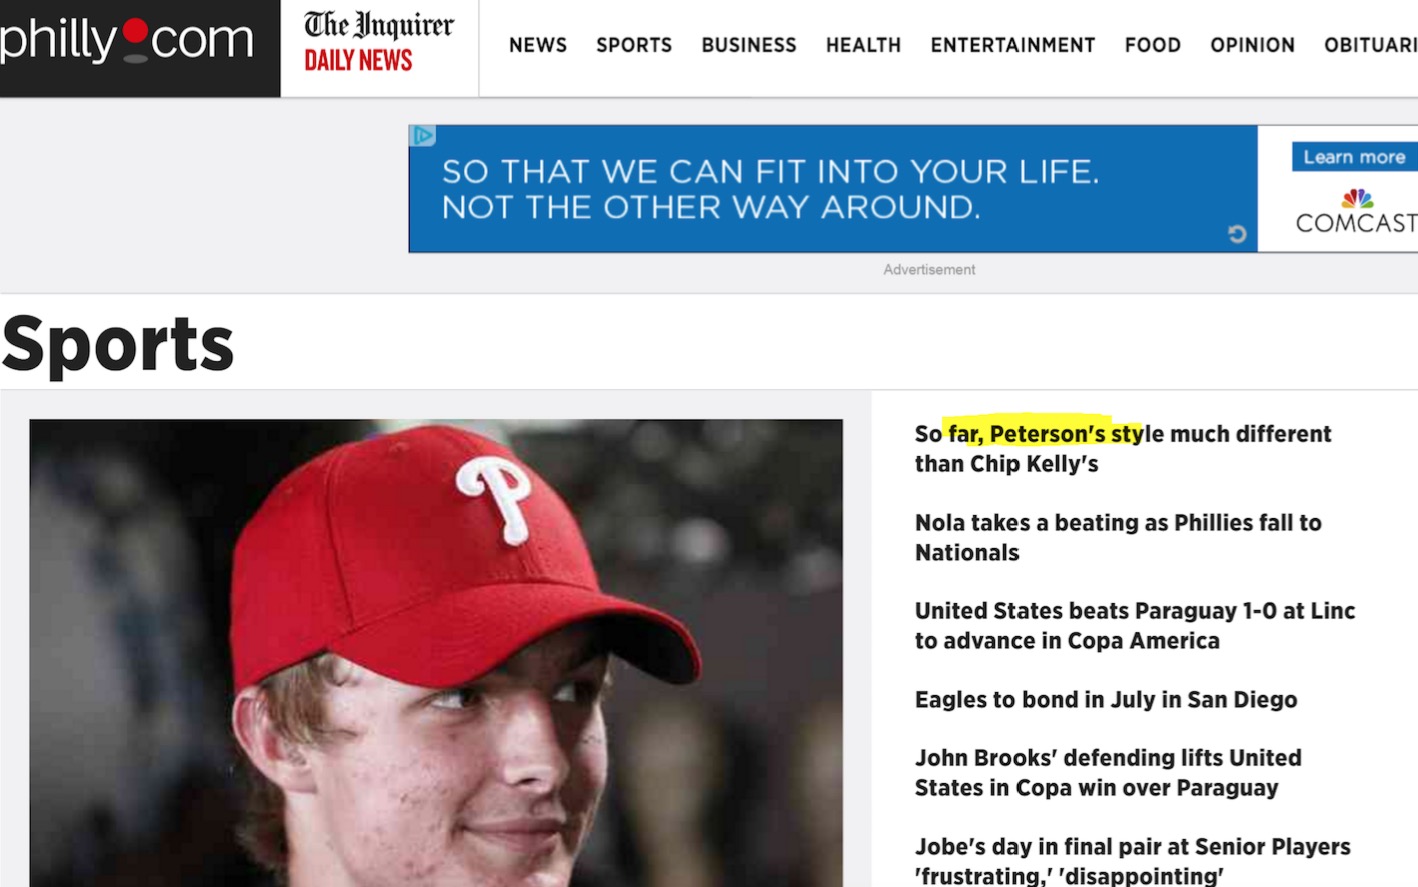The height and width of the screenshot is (887, 1418).
Task: Click the AdChoices icon on the ad
Action: 423,135
